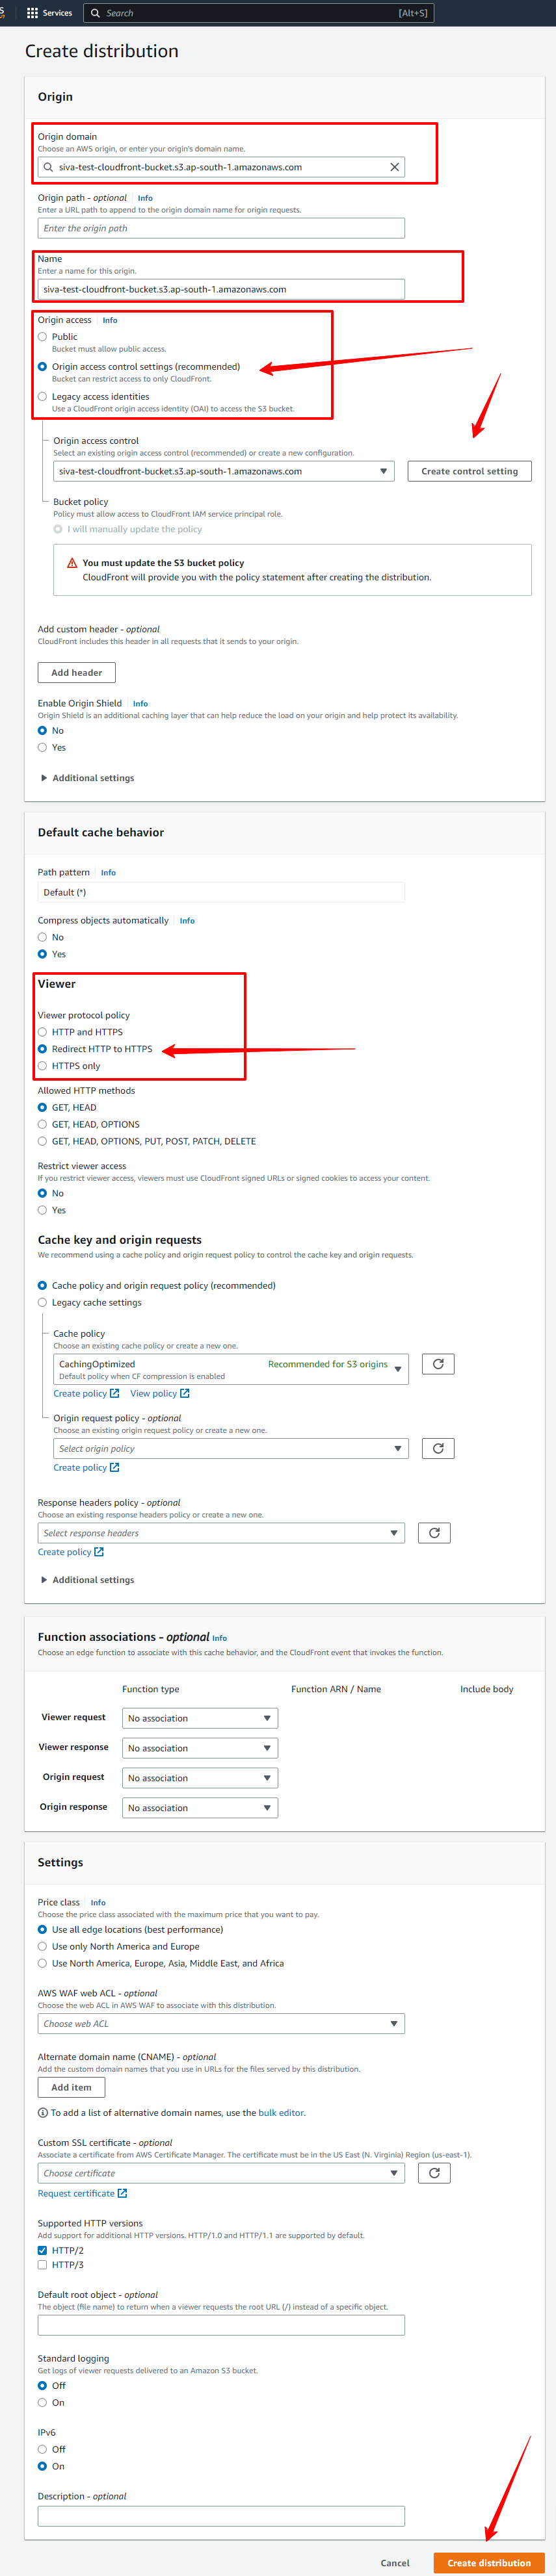Clear the origin domain with X icon
The width and height of the screenshot is (556, 2576).
click(394, 167)
